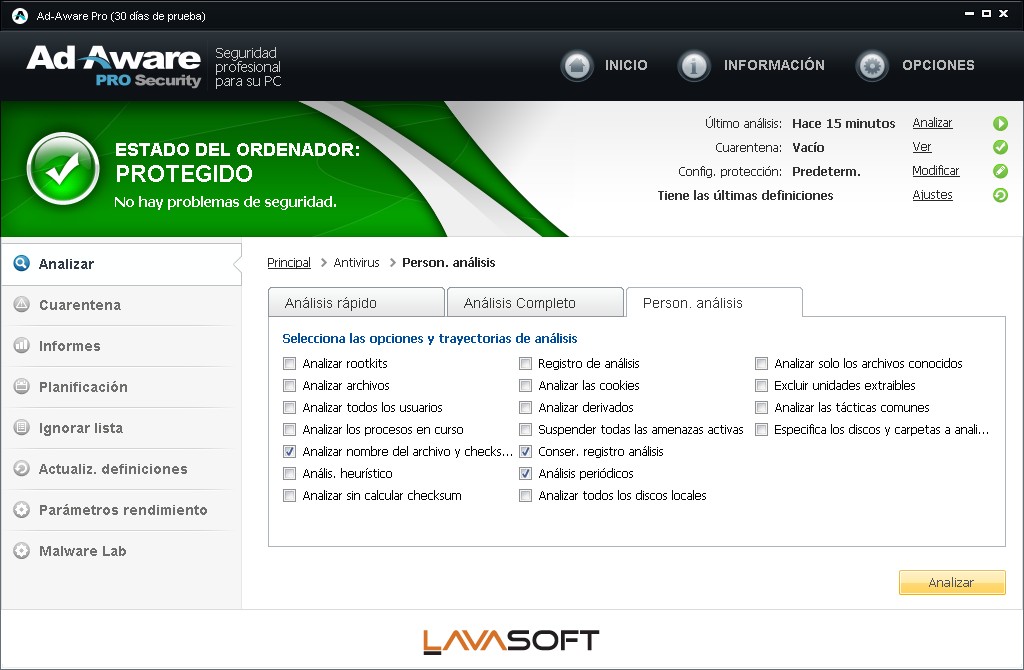Image resolution: width=1024 pixels, height=670 pixels.
Task: Click the Ver link for Cuarentena
Action: point(922,147)
